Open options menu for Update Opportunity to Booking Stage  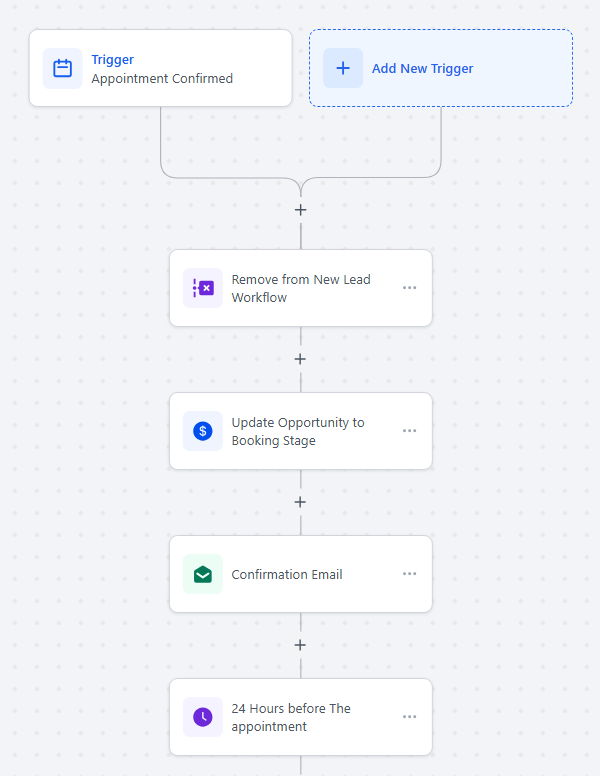click(x=409, y=431)
